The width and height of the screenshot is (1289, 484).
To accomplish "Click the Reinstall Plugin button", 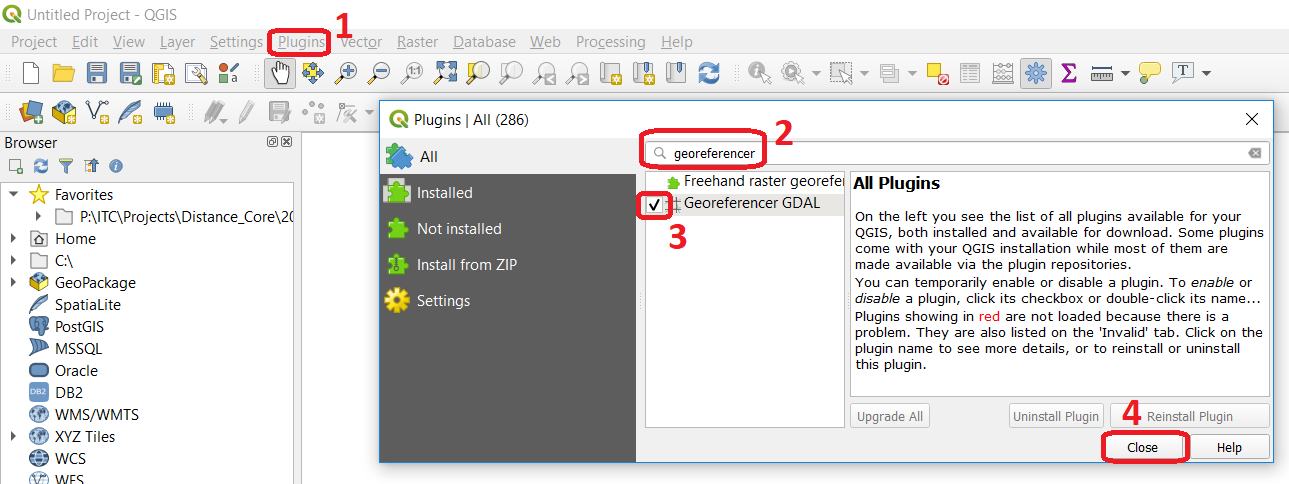I will click(1189, 416).
